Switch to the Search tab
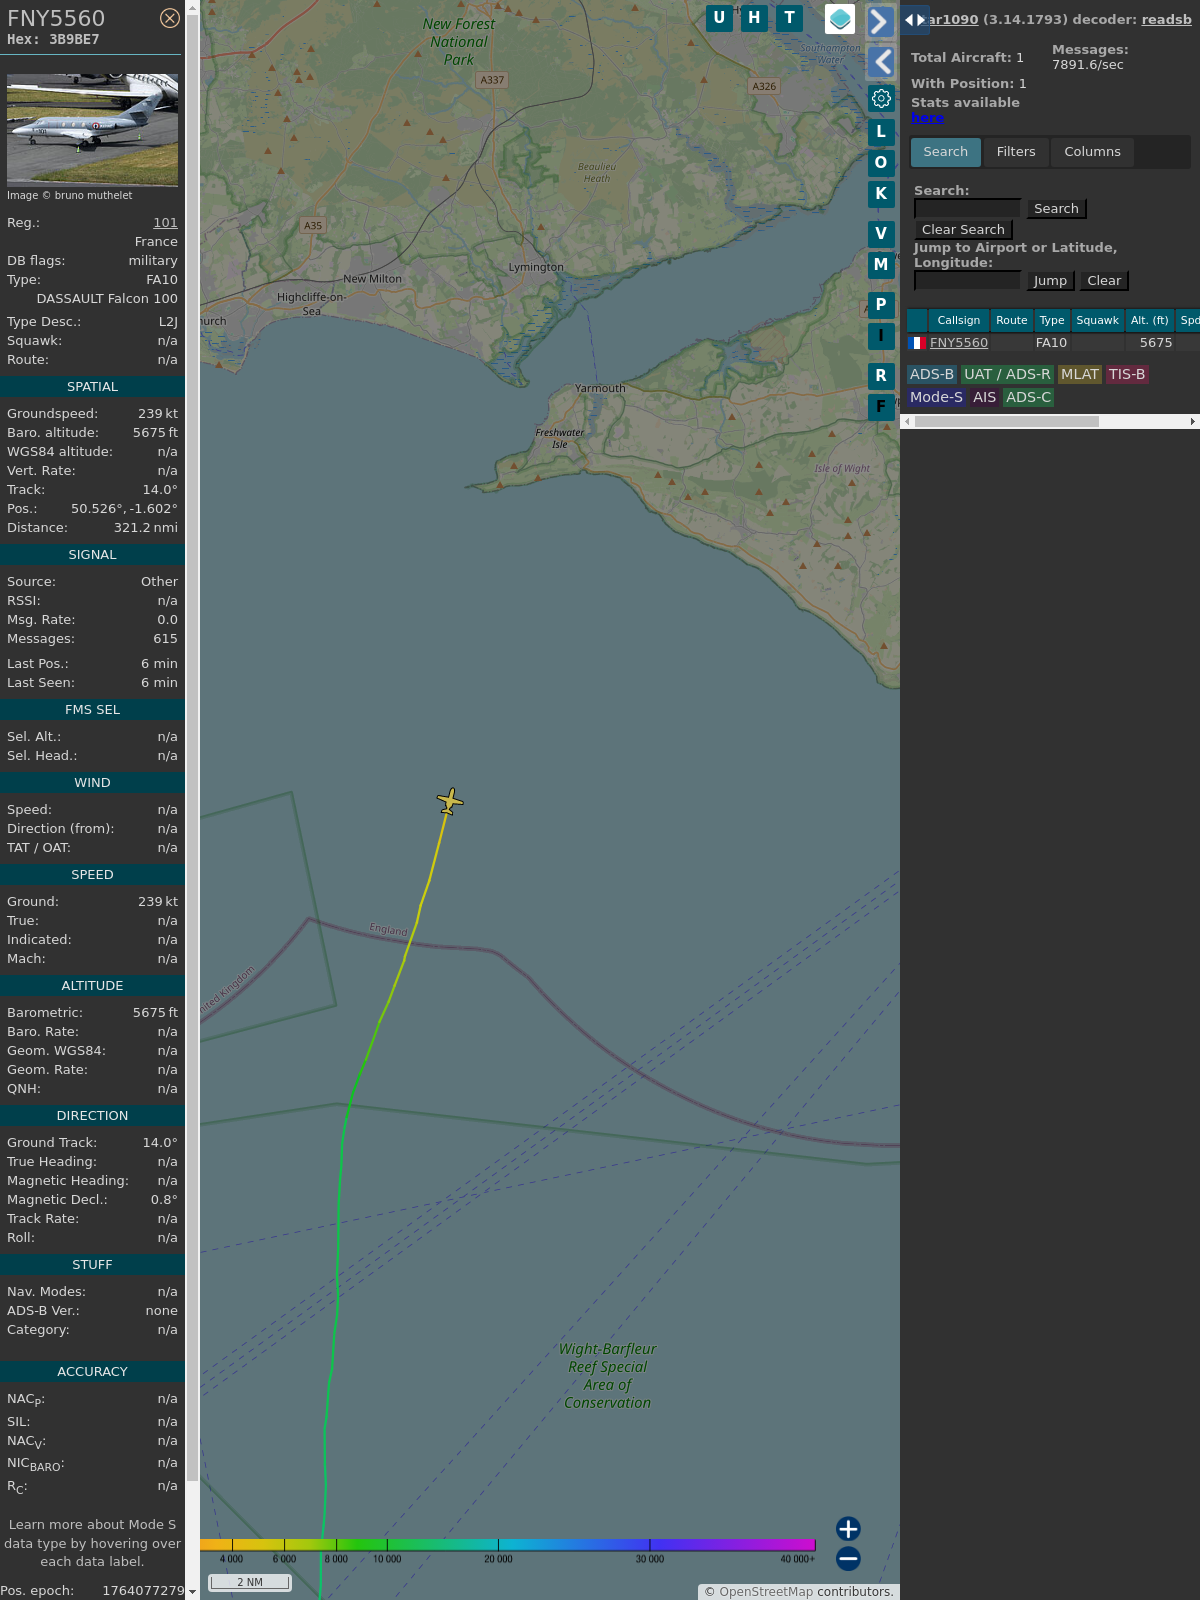The height and width of the screenshot is (1600, 1200). coord(945,152)
